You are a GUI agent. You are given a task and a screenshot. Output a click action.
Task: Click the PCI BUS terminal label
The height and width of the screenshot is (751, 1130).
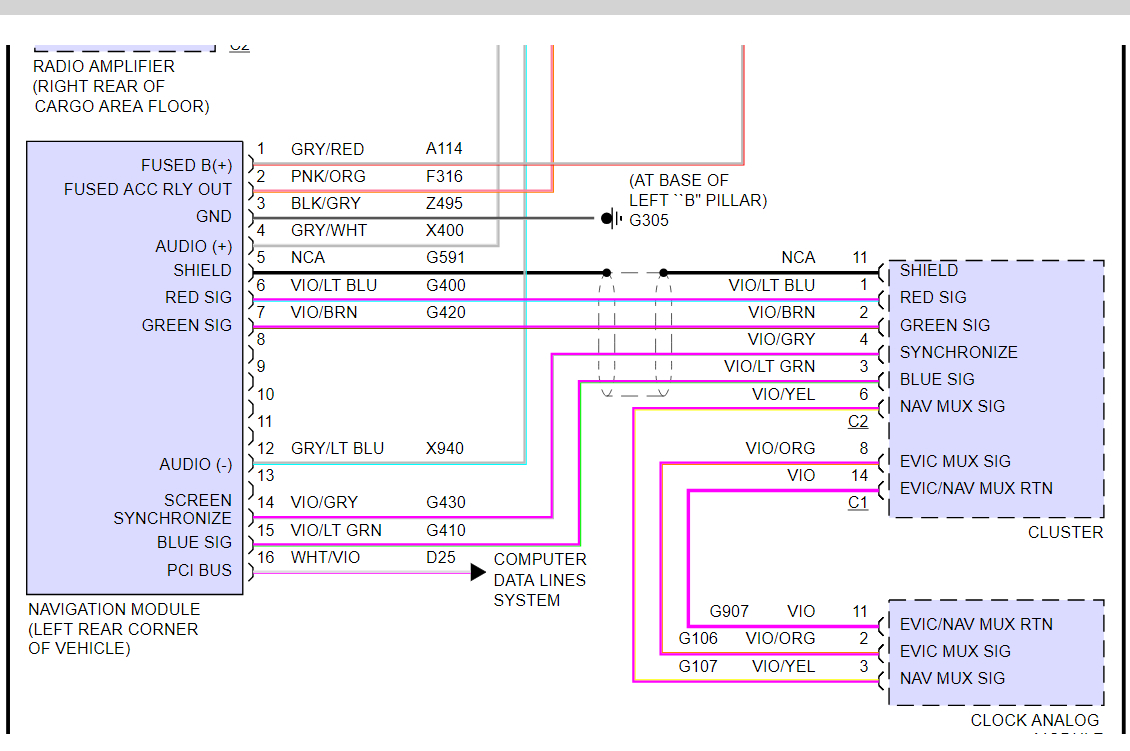pyautogui.click(x=199, y=570)
